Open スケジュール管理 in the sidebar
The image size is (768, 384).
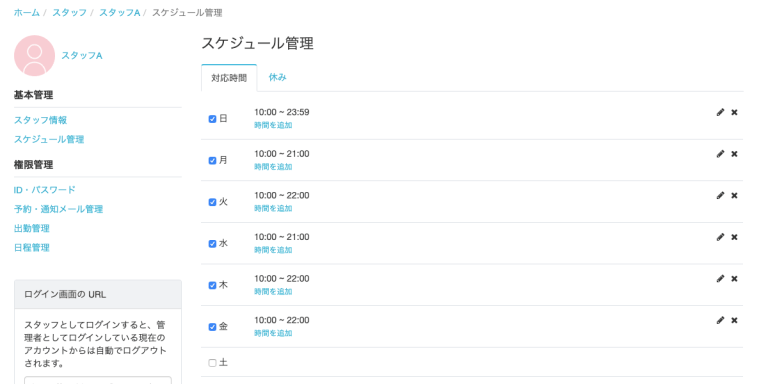pos(49,140)
